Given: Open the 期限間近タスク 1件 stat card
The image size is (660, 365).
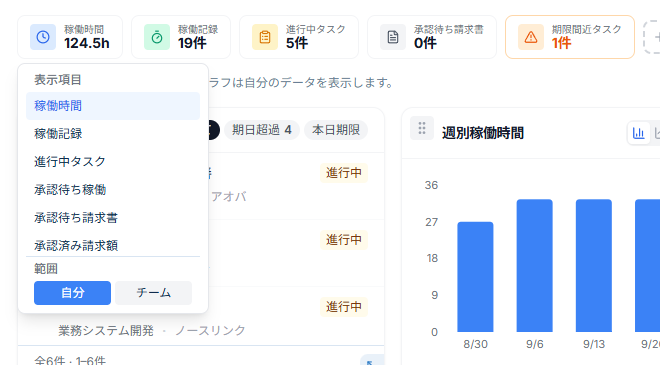Looking at the screenshot, I should (570, 37).
